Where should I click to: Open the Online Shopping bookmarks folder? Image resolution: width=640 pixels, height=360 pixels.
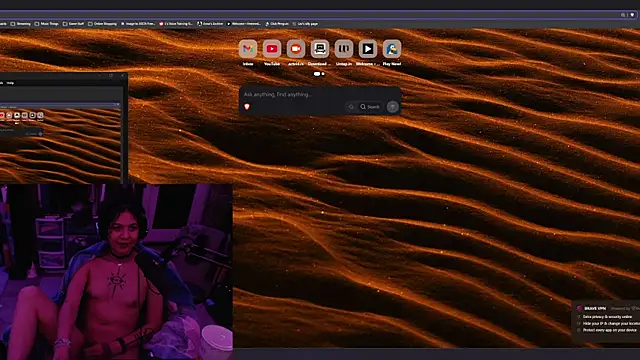(x=102, y=24)
